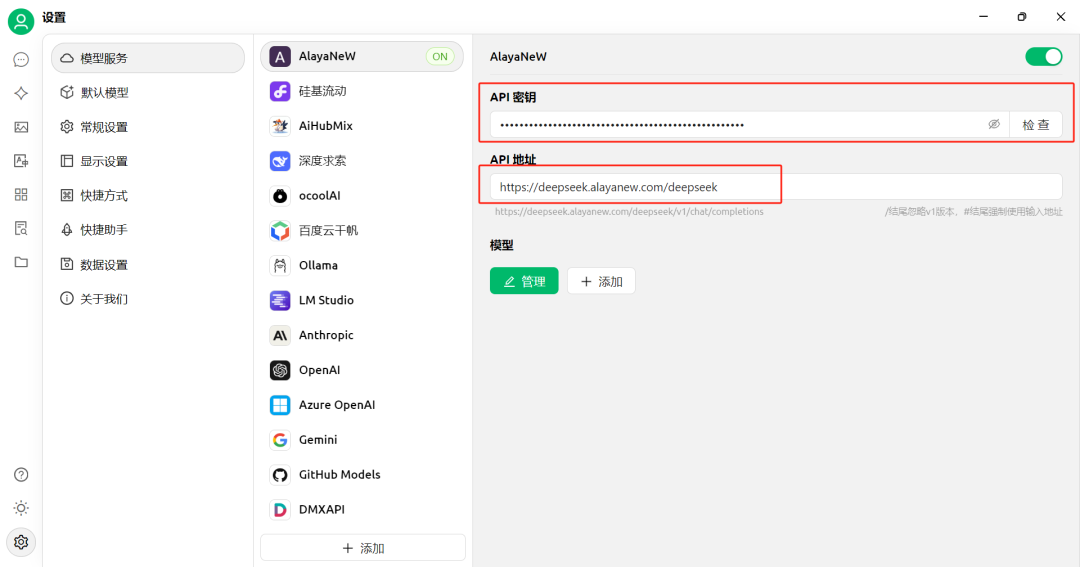The width and height of the screenshot is (1080, 567).
Task: Click the help question mark icon
Action: (21, 475)
